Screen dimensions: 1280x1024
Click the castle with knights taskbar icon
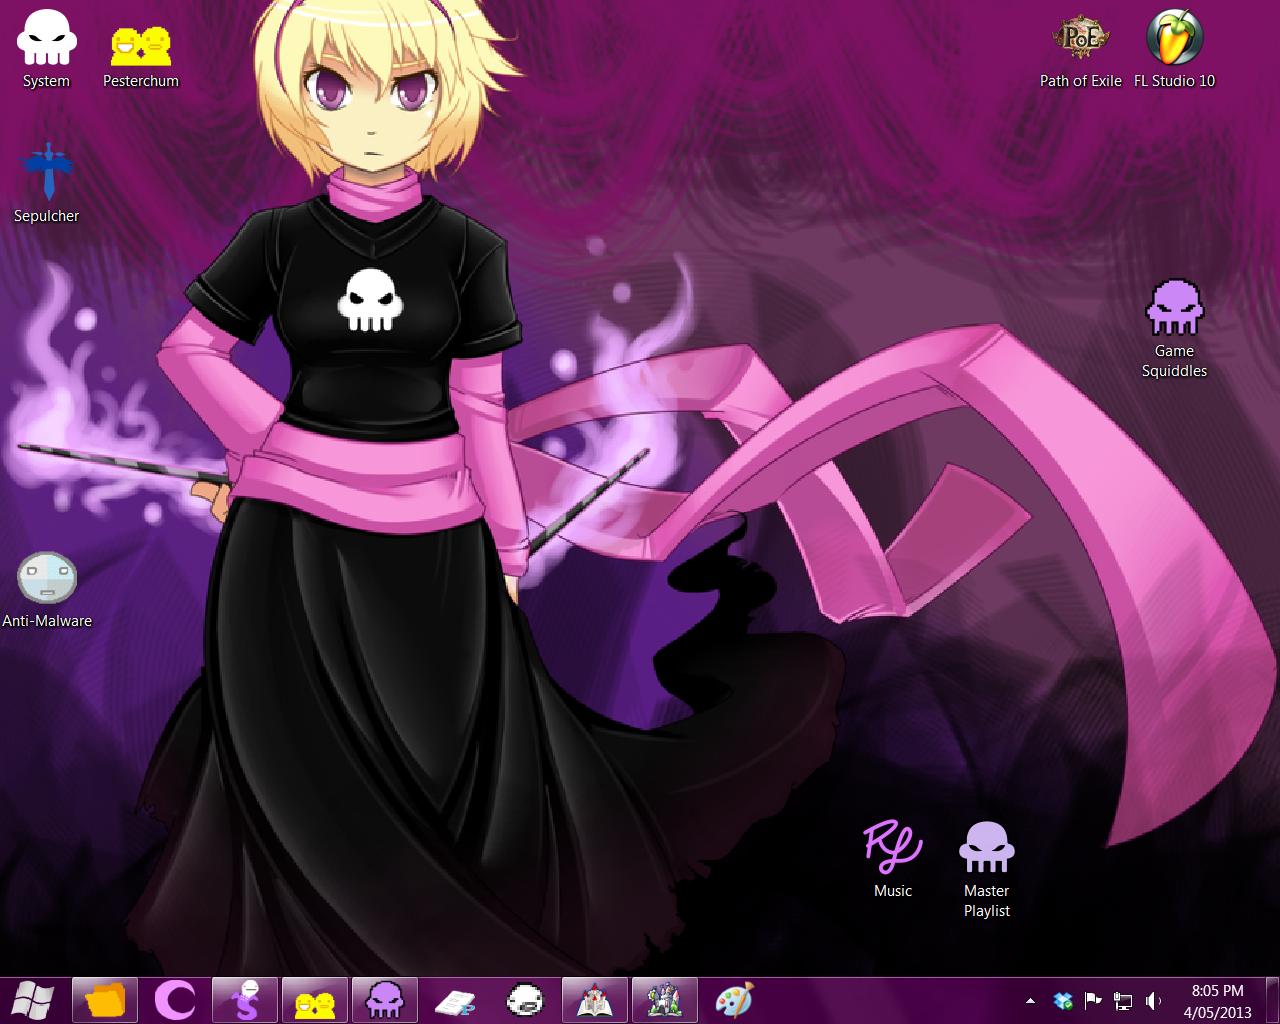coord(665,999)
